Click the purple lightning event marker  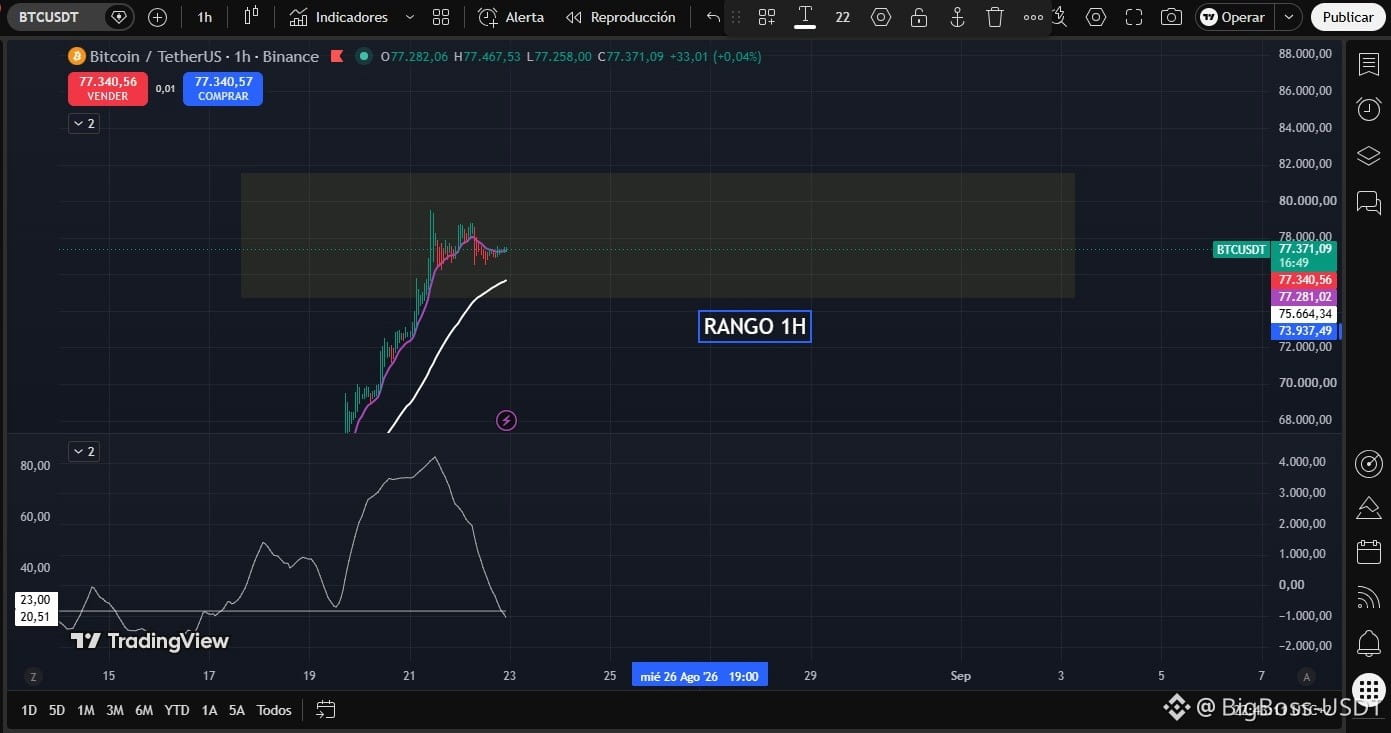coord(506,420)
